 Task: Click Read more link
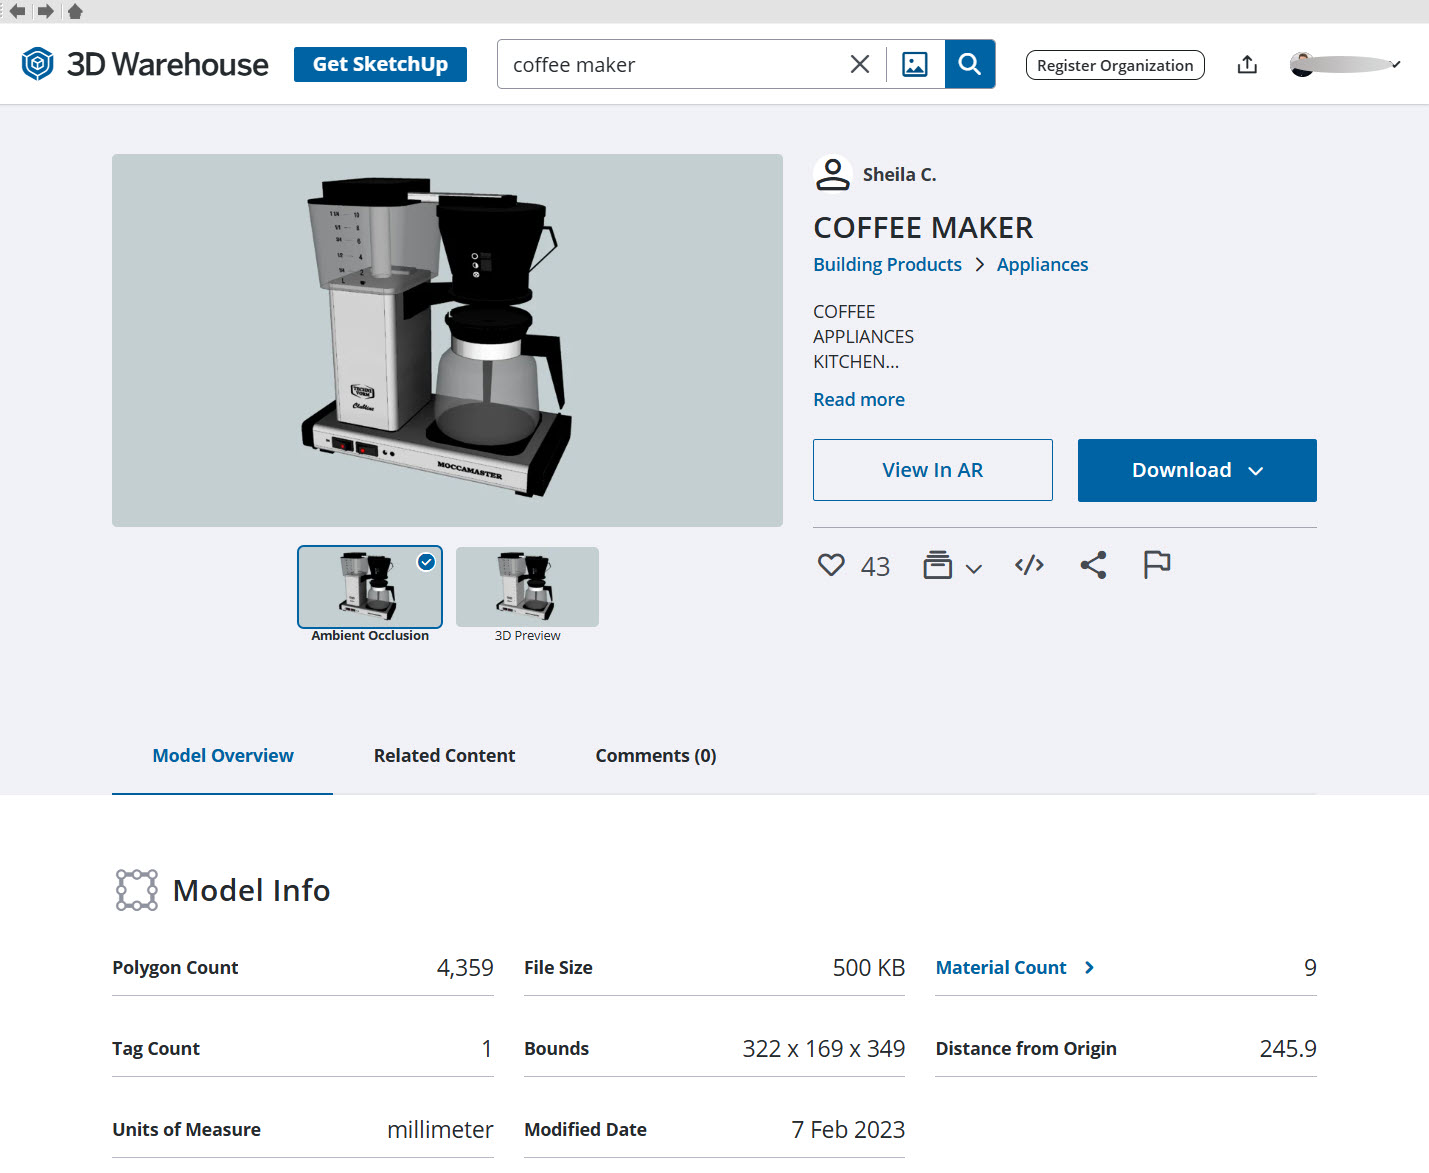(859, 399)
